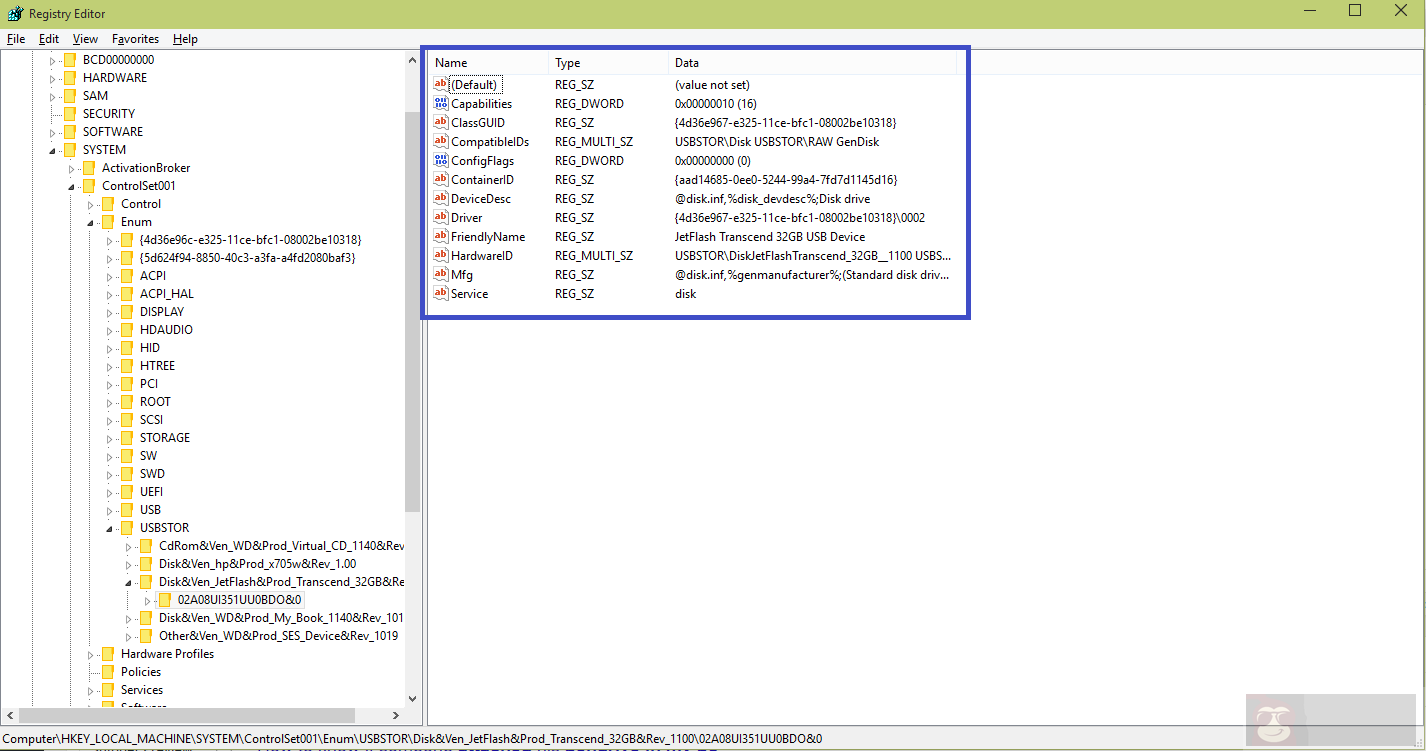The image size is (1426, 751).
Task: Click the folder icon beside USBSTOR
Action: click(x=126, y=528)
